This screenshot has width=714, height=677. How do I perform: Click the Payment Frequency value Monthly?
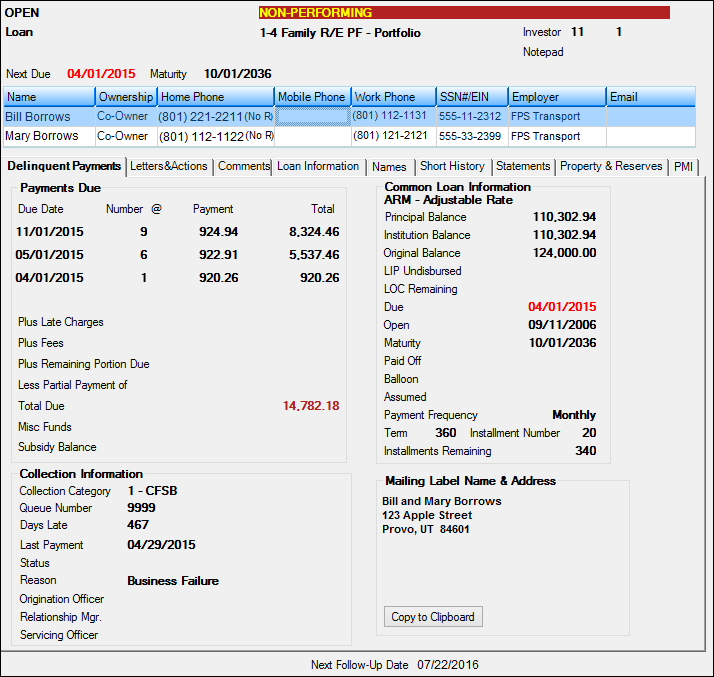574,415
